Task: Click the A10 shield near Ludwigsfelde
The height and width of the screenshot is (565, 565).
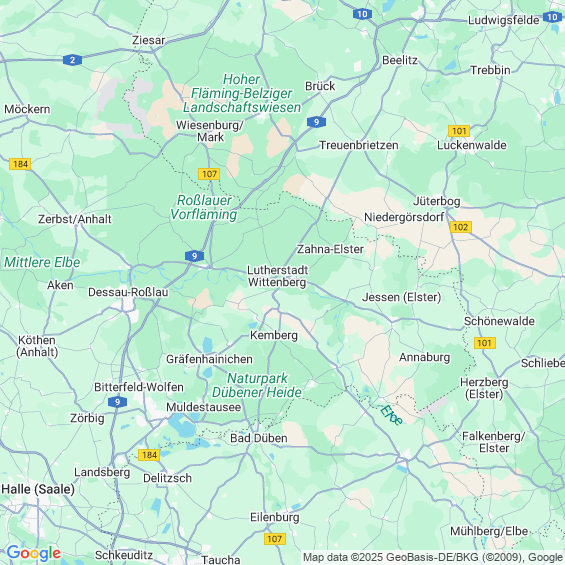Action: 552,17
